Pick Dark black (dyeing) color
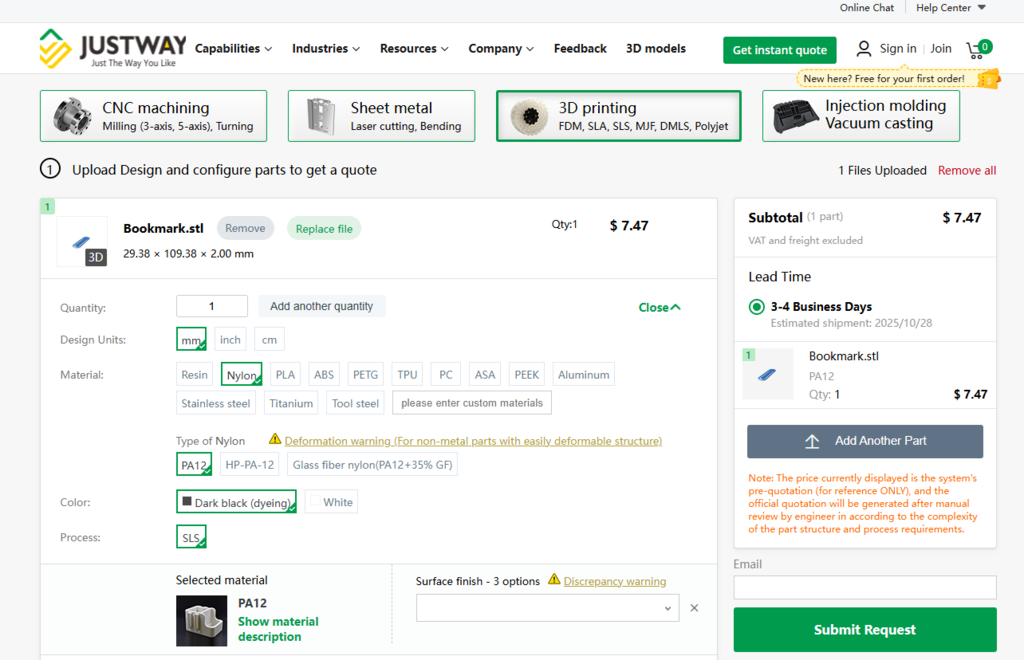1024x660 pixels. click(236, 502)
